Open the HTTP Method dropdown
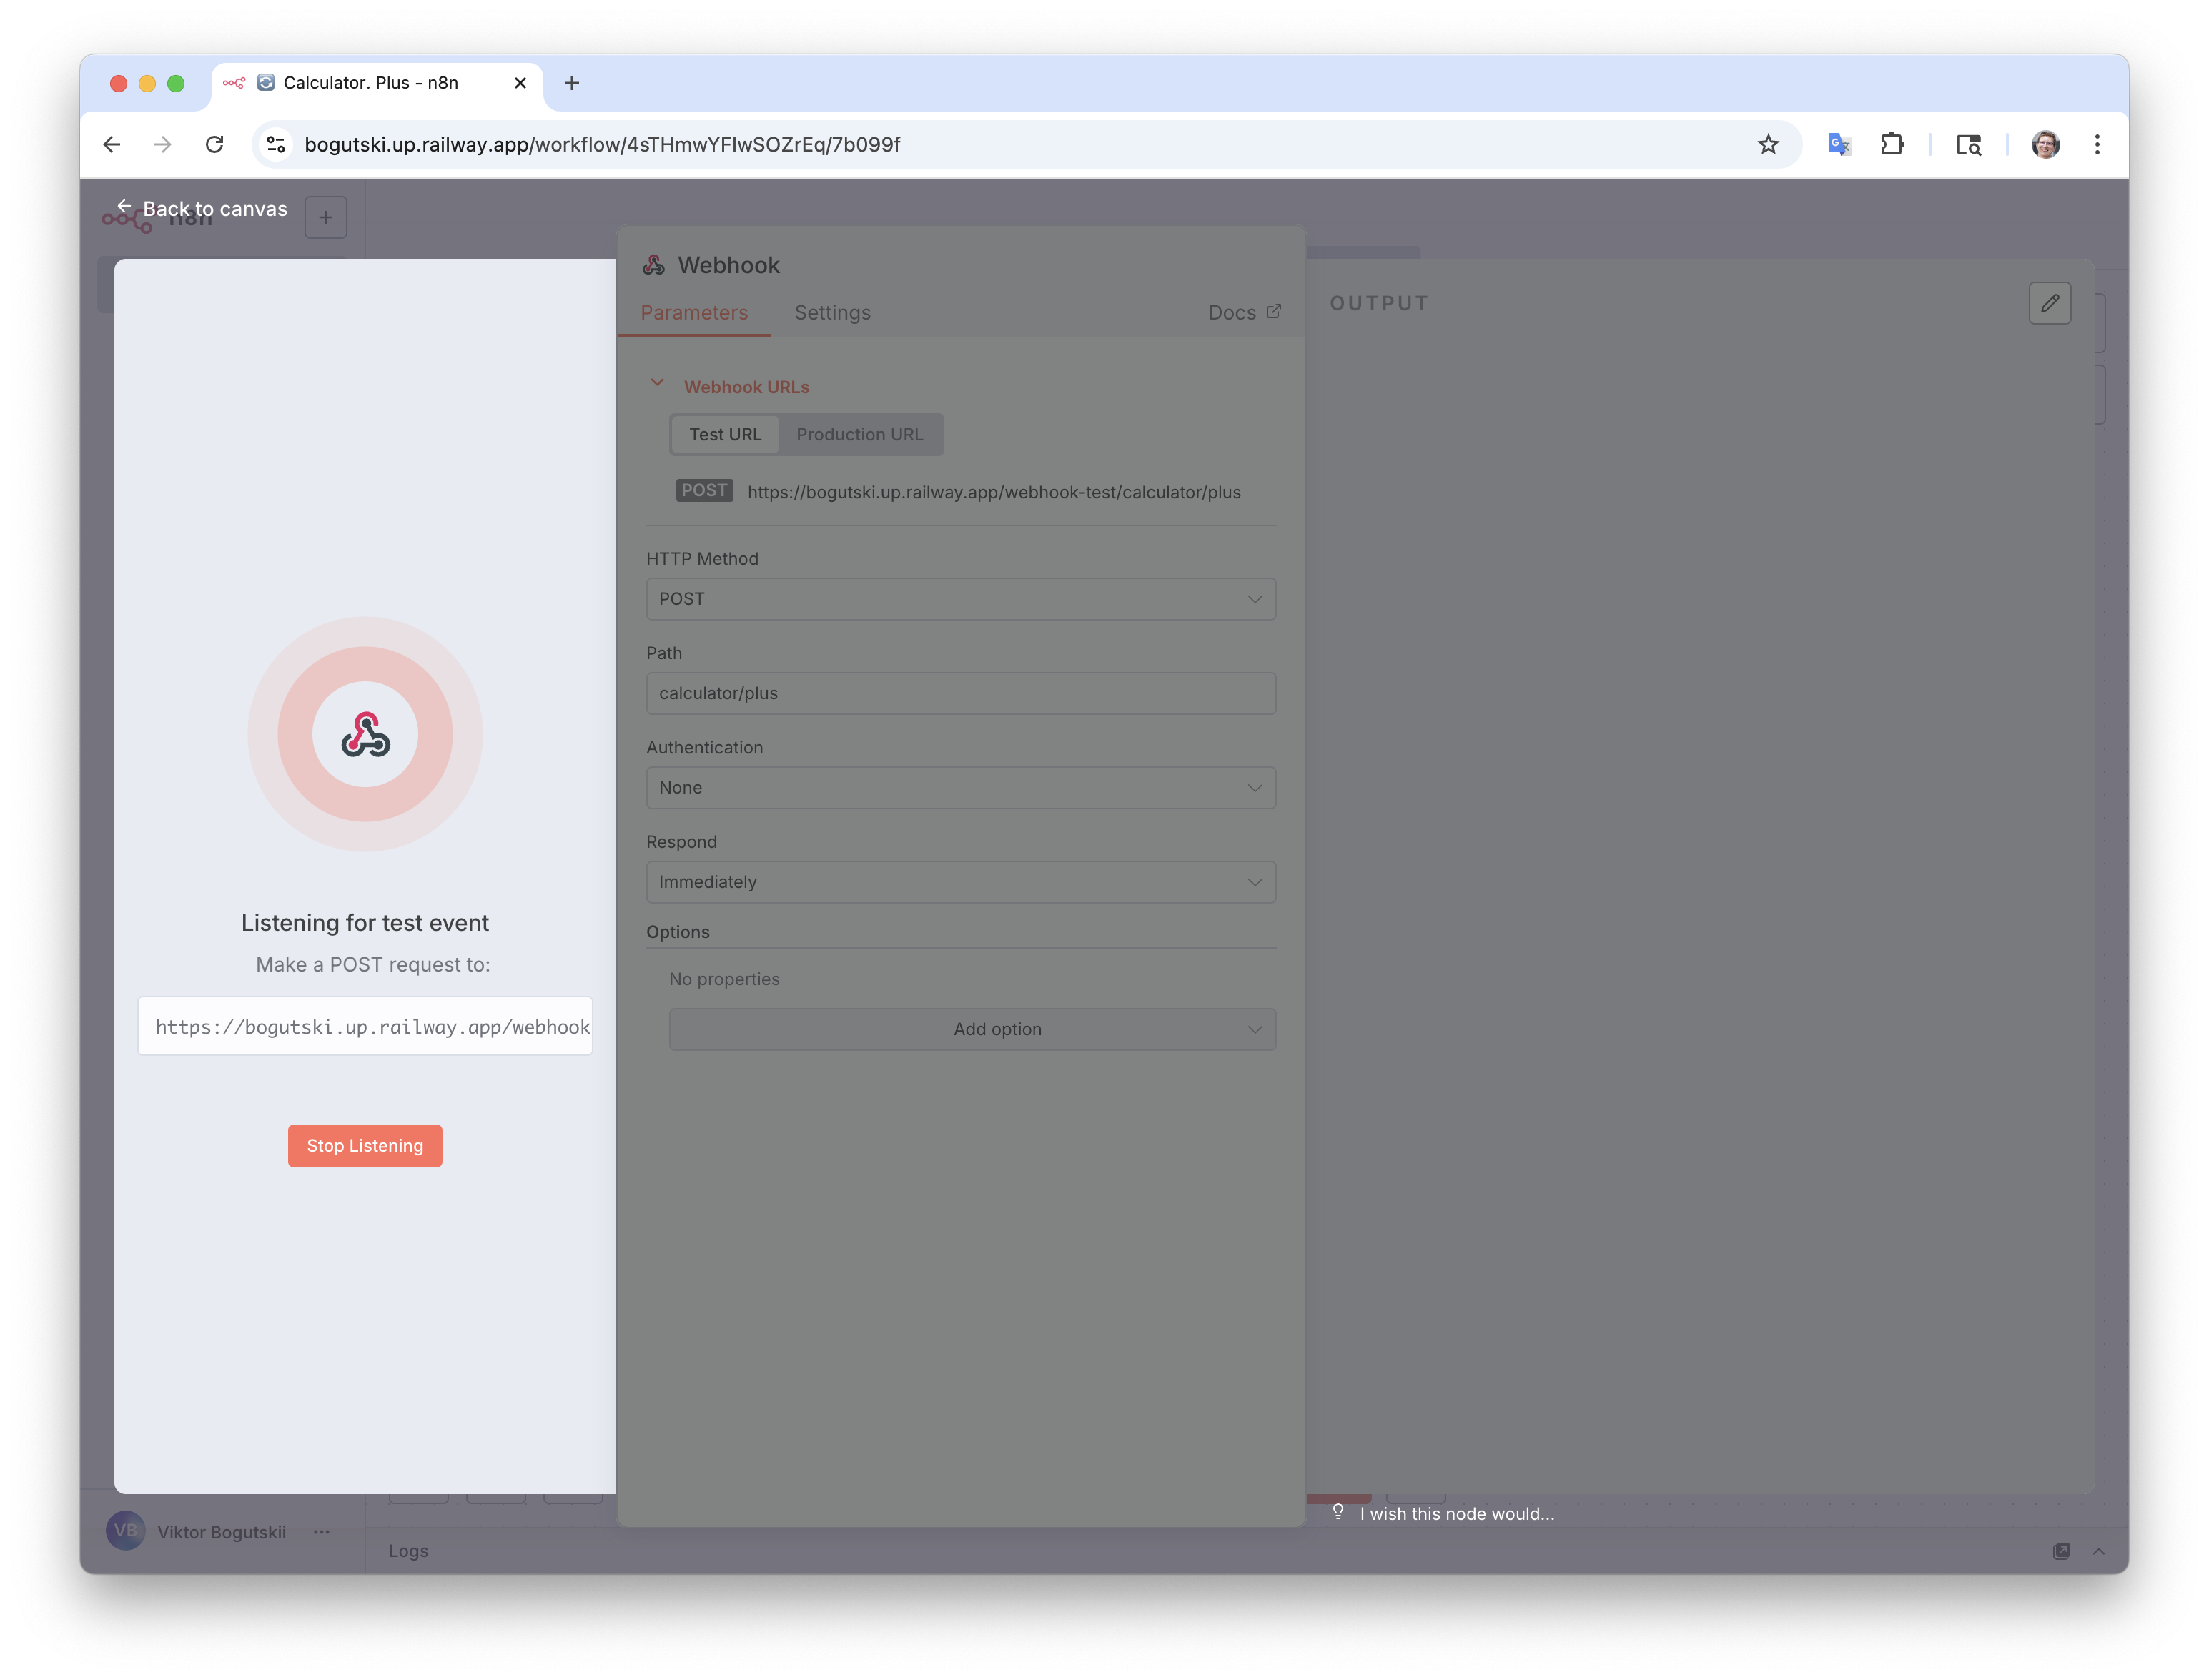The image size is (2209, 1680). coord(960,599)
